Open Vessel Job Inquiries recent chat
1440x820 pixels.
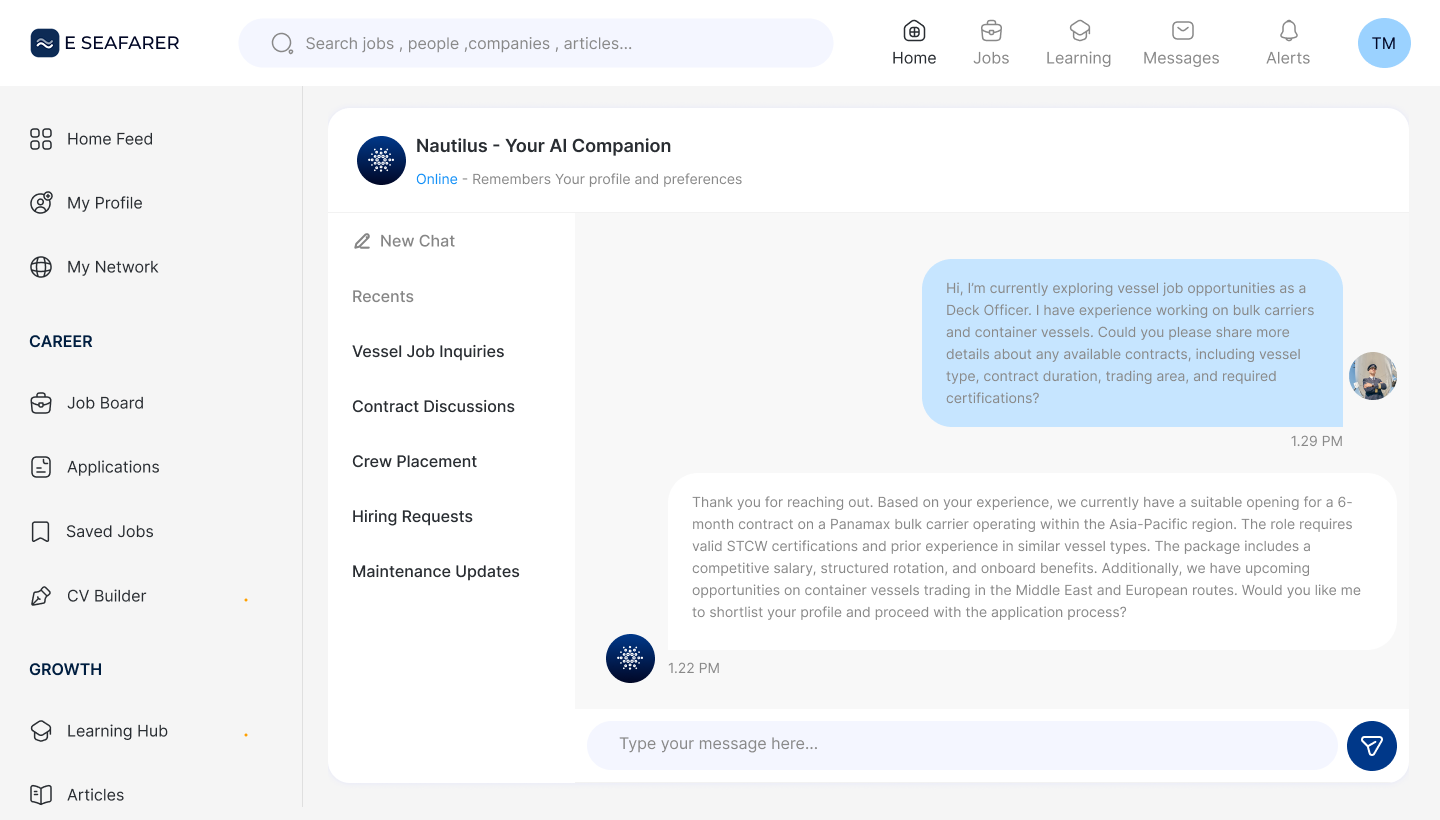pyautogui.click(x=428, y=351)
